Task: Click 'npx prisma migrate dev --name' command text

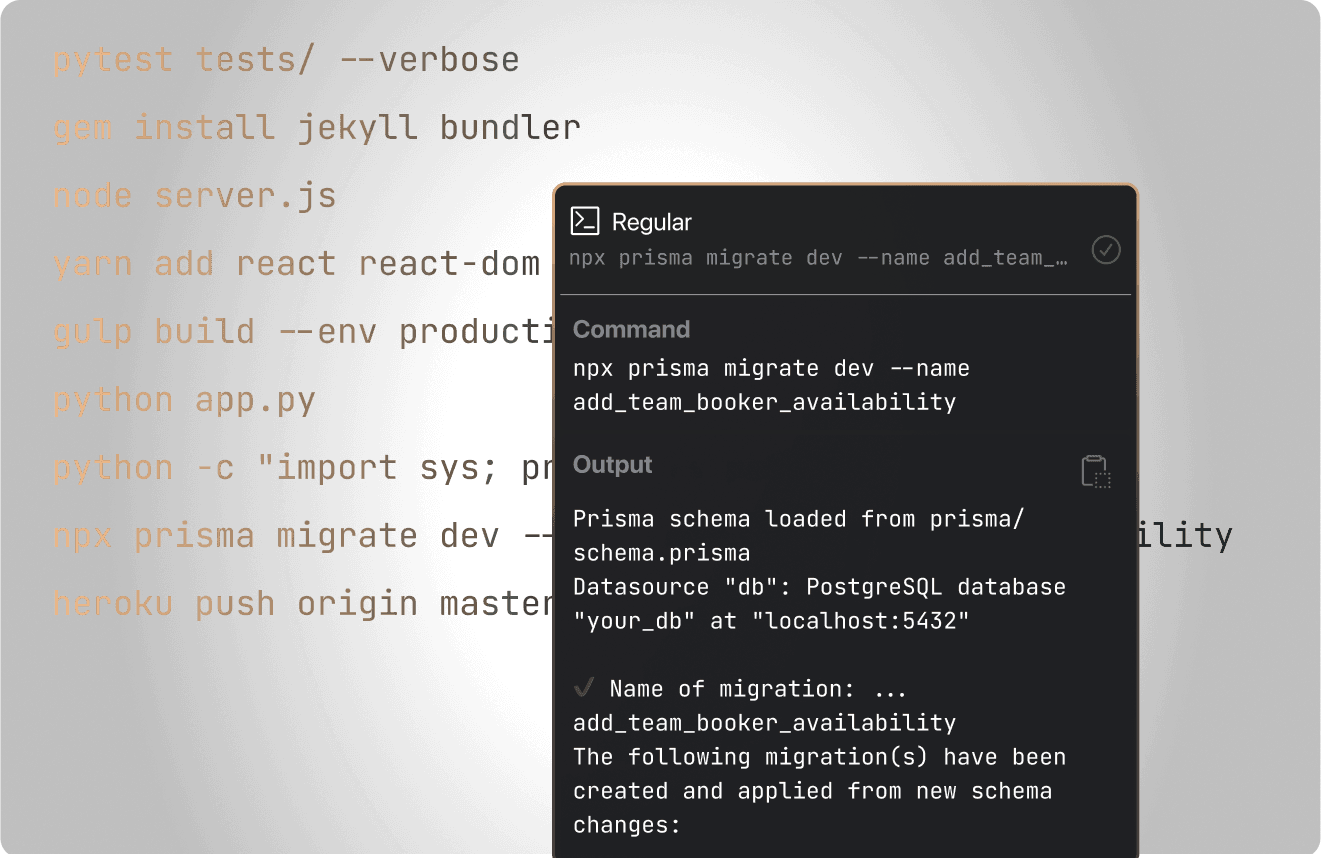Action: [x=771, y=368]
